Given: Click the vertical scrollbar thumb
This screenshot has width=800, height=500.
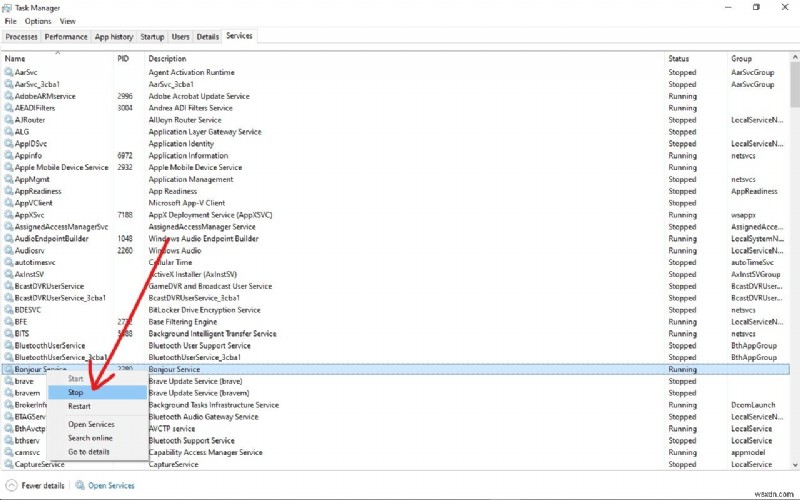Looking at the screenshot, I should point(795,85).
